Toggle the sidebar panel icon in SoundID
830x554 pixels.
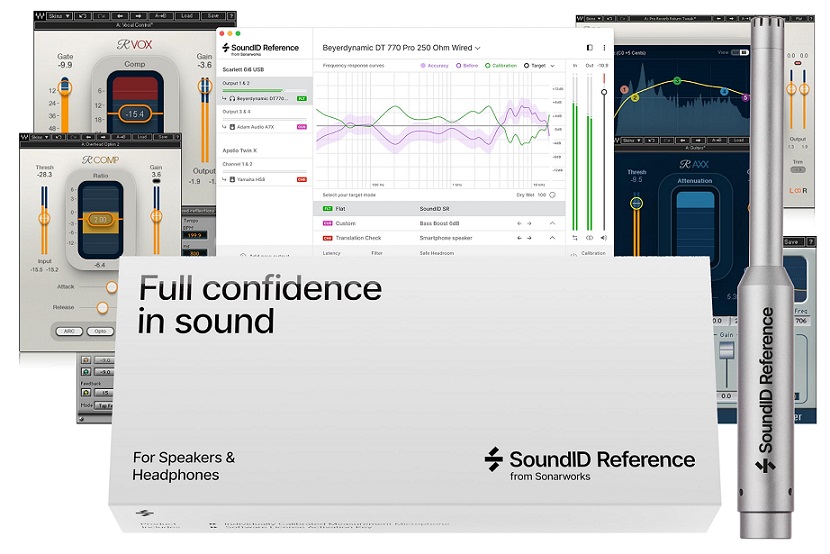(x=590, y=48)
